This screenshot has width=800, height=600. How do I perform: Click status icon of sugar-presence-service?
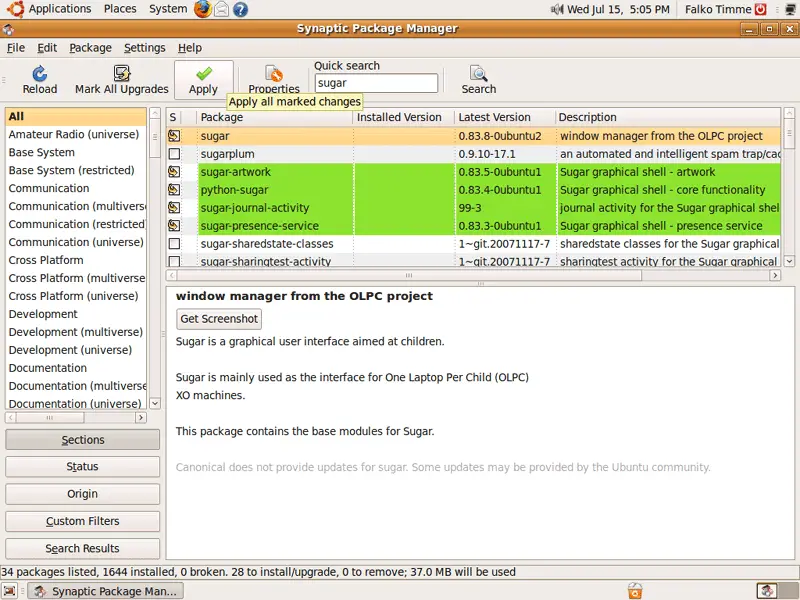174,226
